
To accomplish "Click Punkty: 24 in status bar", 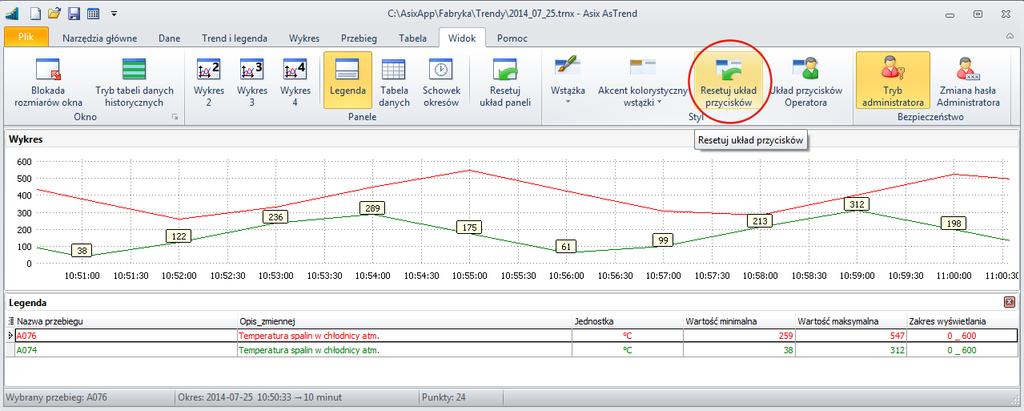I will (444, 397).
